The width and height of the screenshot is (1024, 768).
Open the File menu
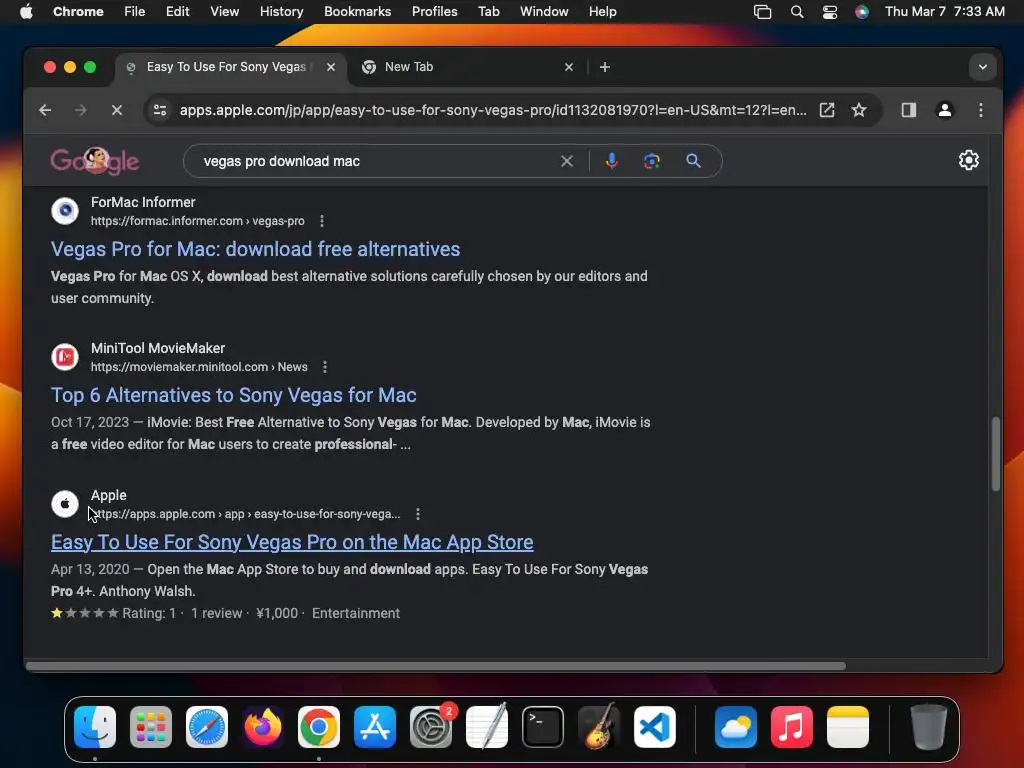coord(135,11)
